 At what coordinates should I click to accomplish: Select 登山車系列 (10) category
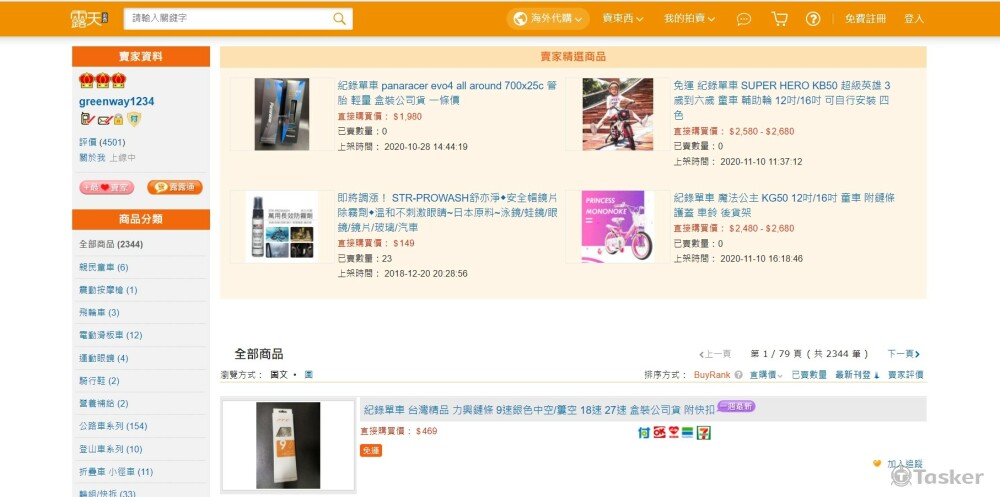point(110,449)
